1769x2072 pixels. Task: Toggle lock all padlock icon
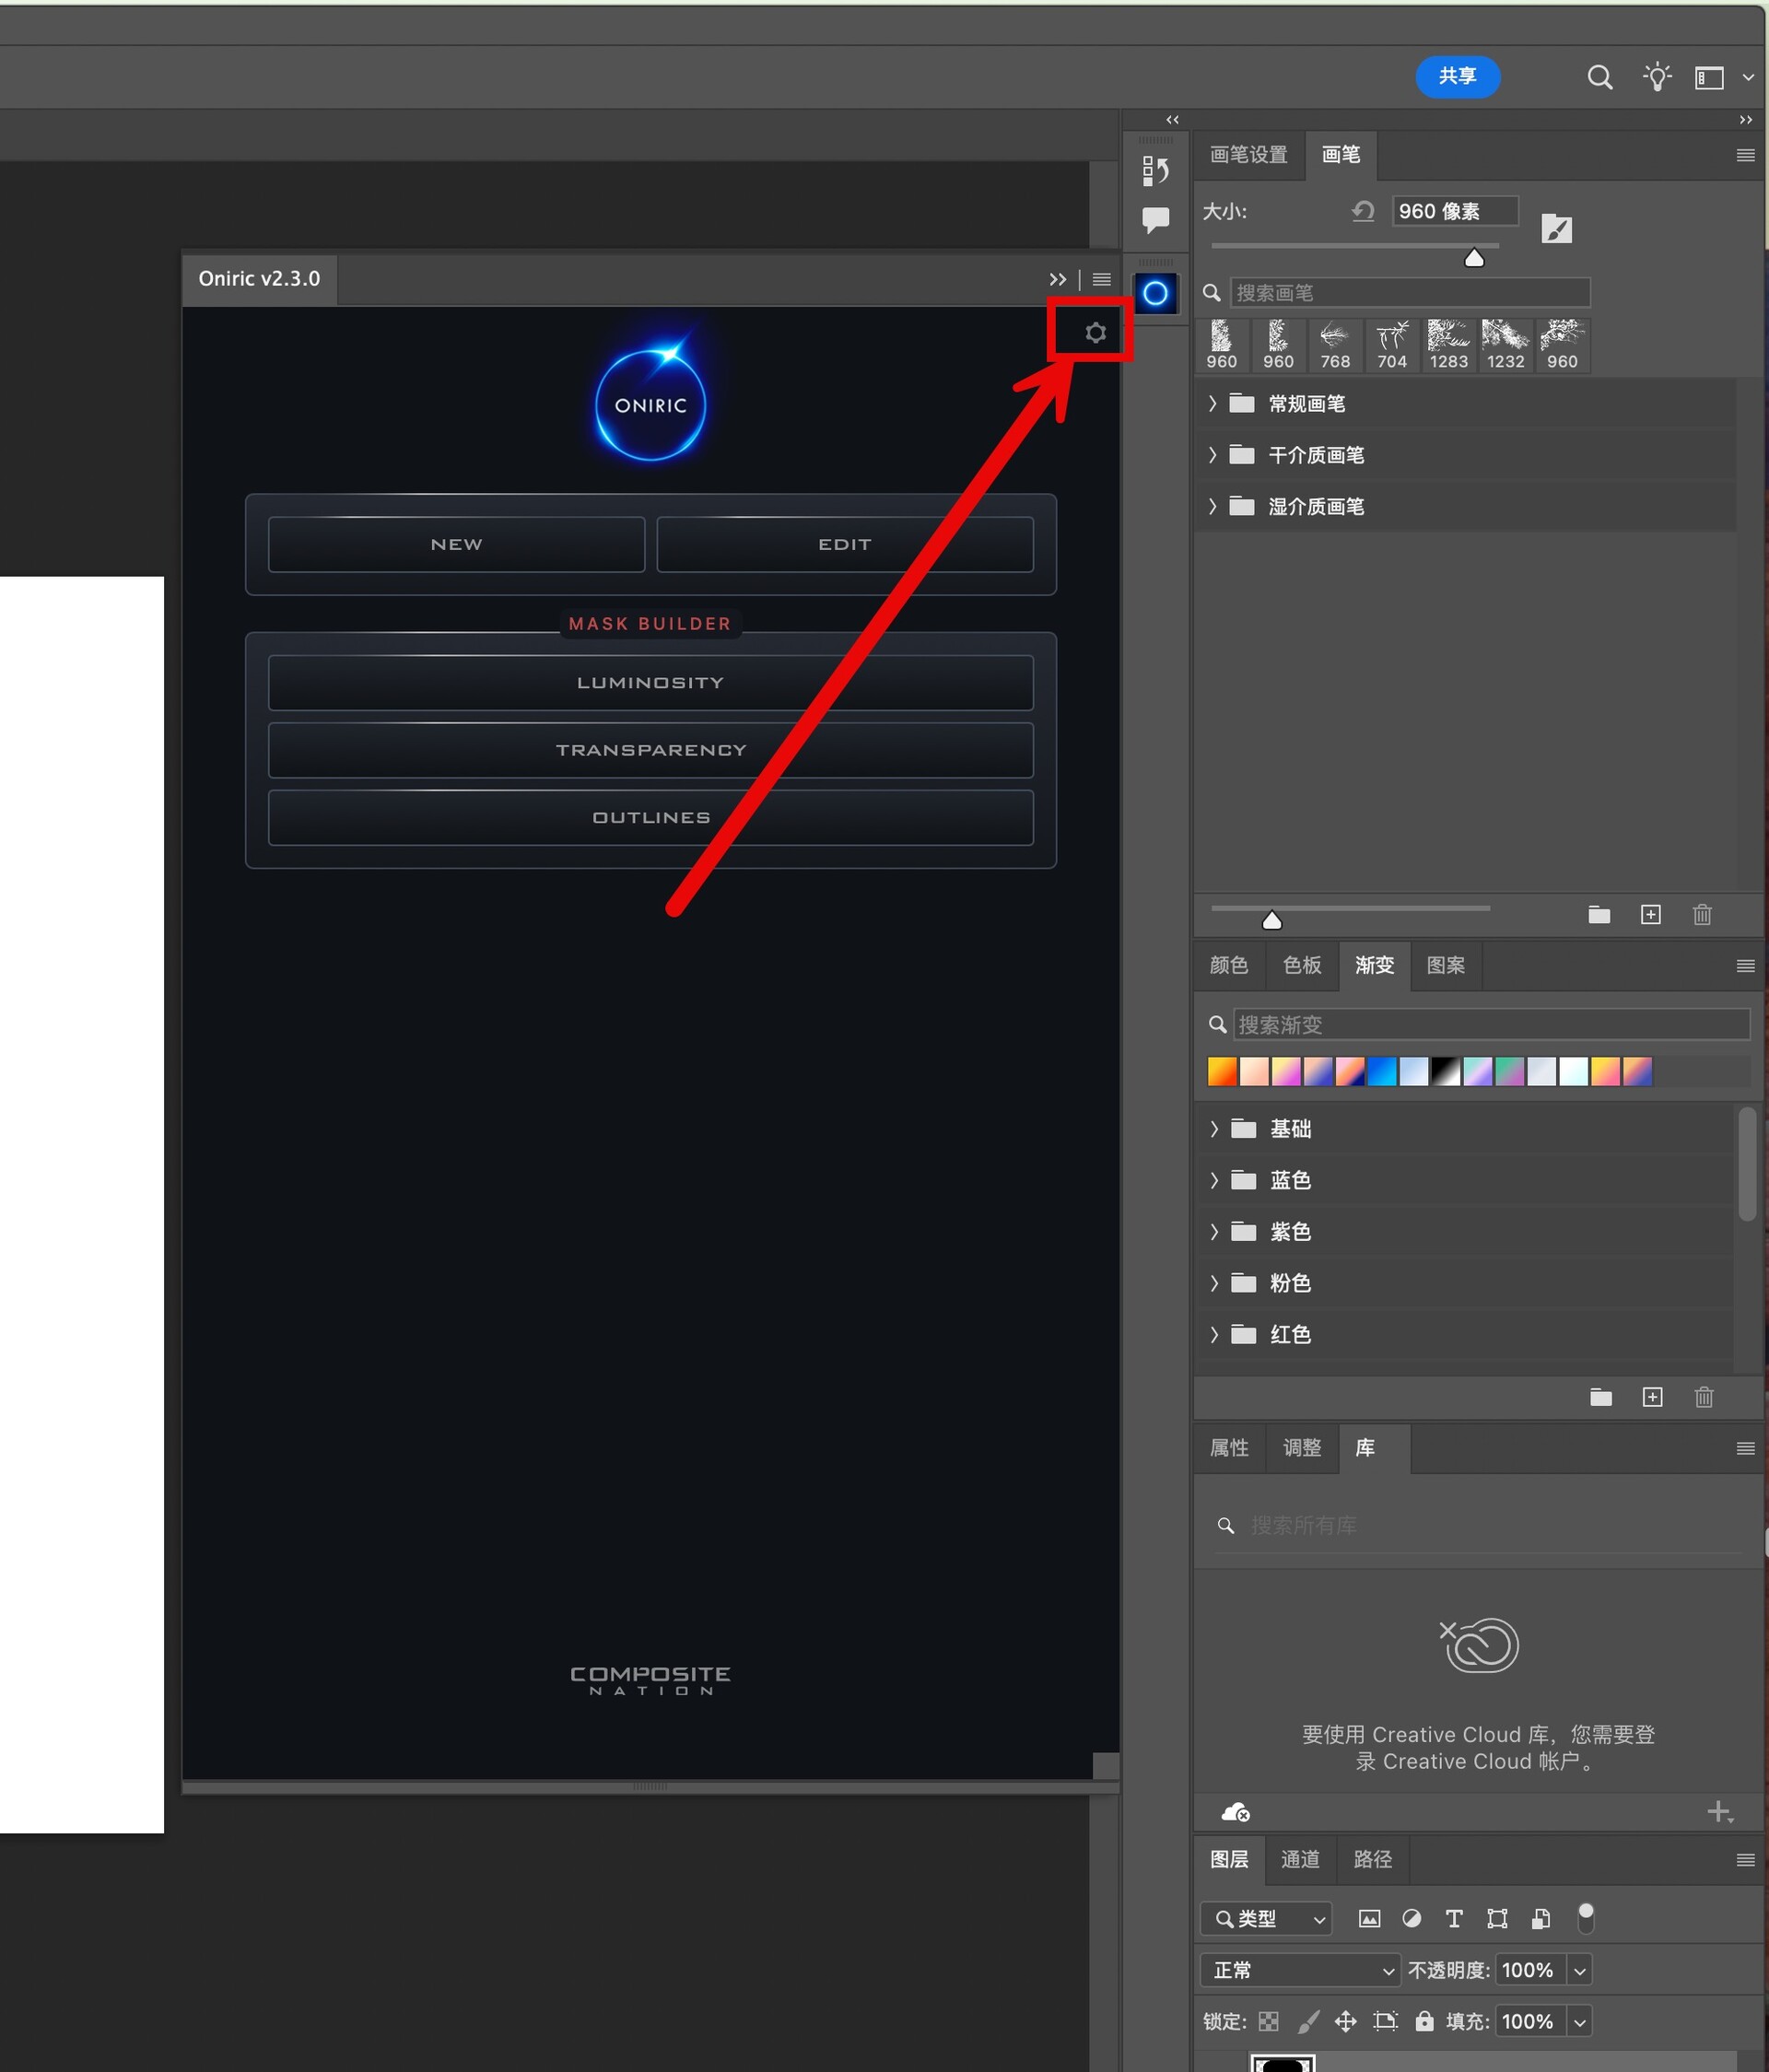(x=1424, y=2021)
